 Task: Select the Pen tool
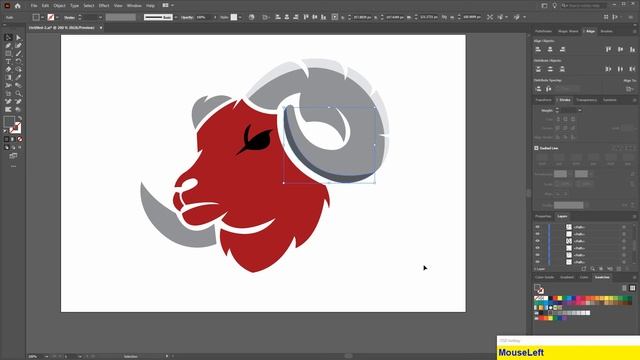8,45
